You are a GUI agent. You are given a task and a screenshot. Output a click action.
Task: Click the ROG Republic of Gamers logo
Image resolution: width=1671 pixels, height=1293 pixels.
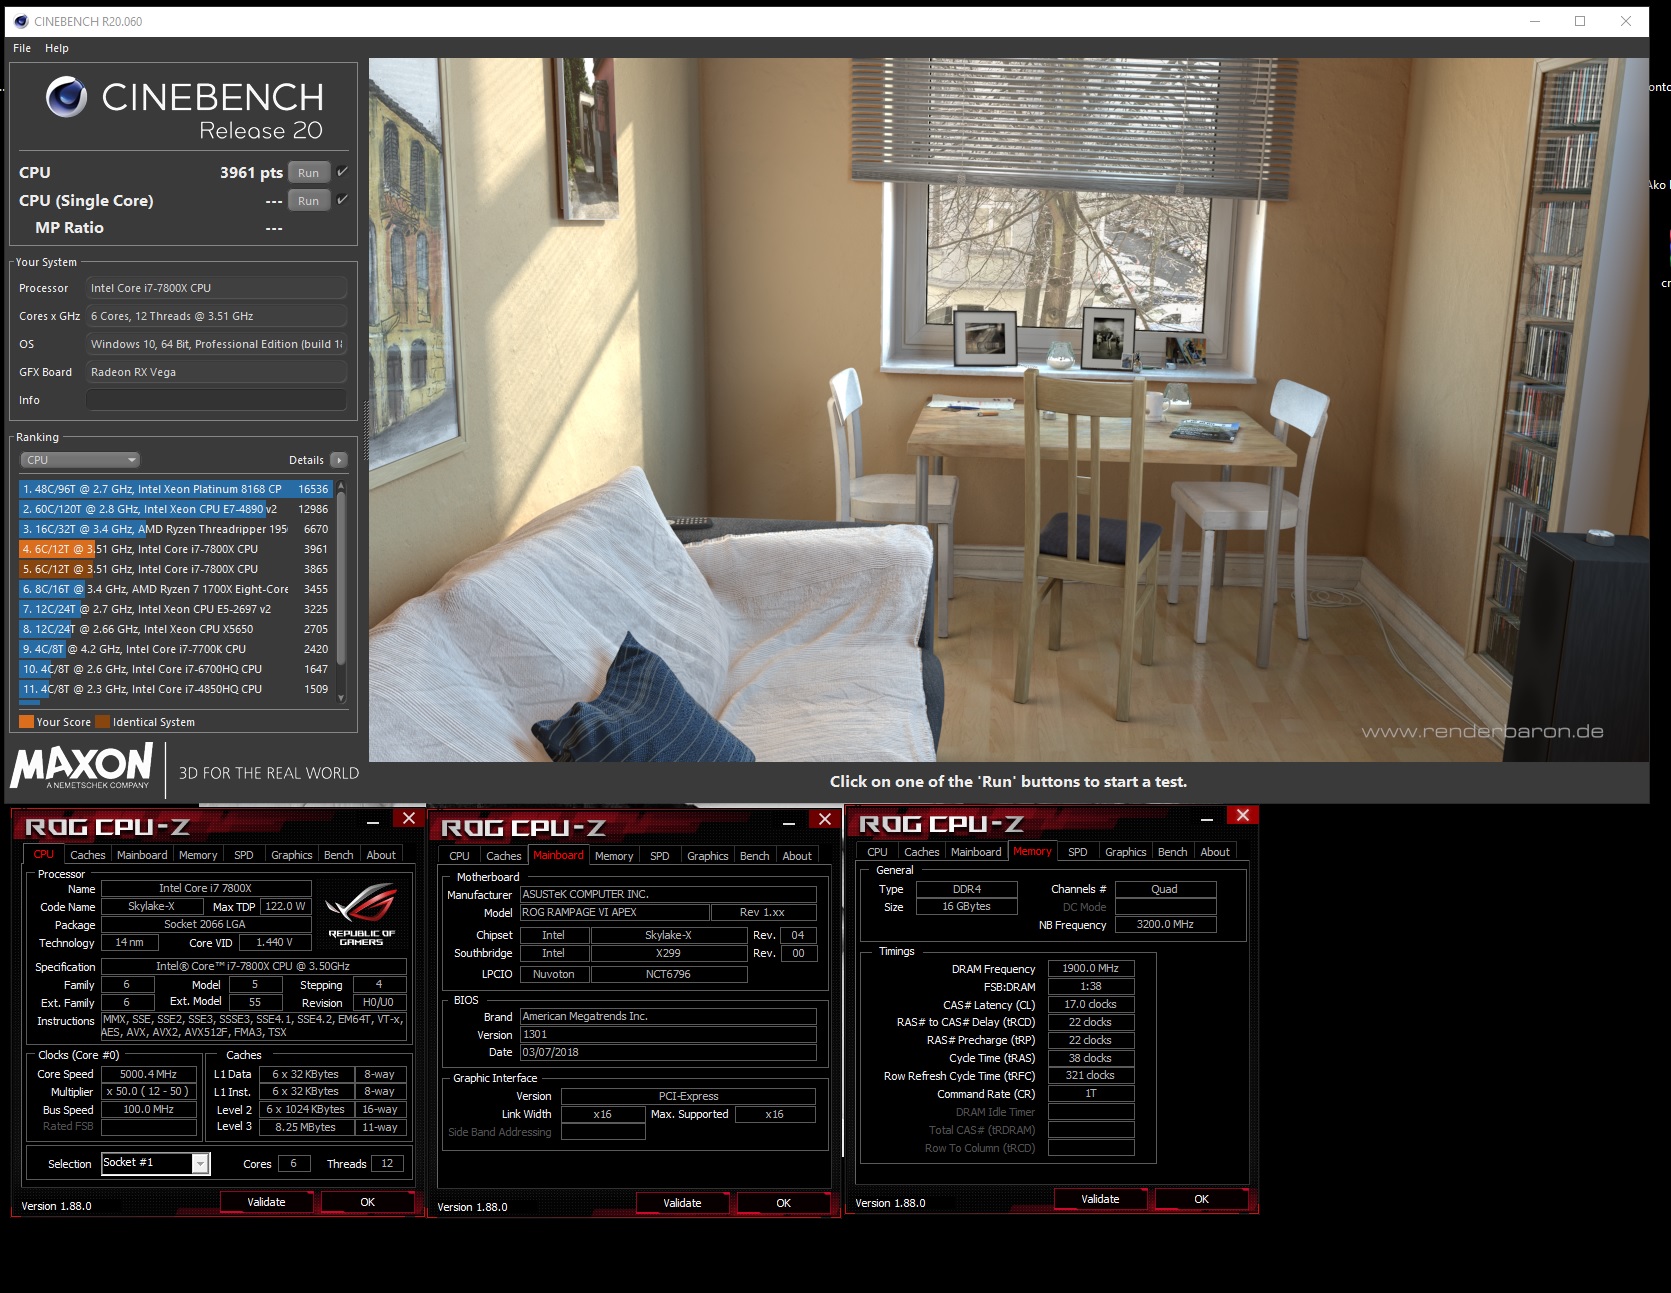pos(361,912)
